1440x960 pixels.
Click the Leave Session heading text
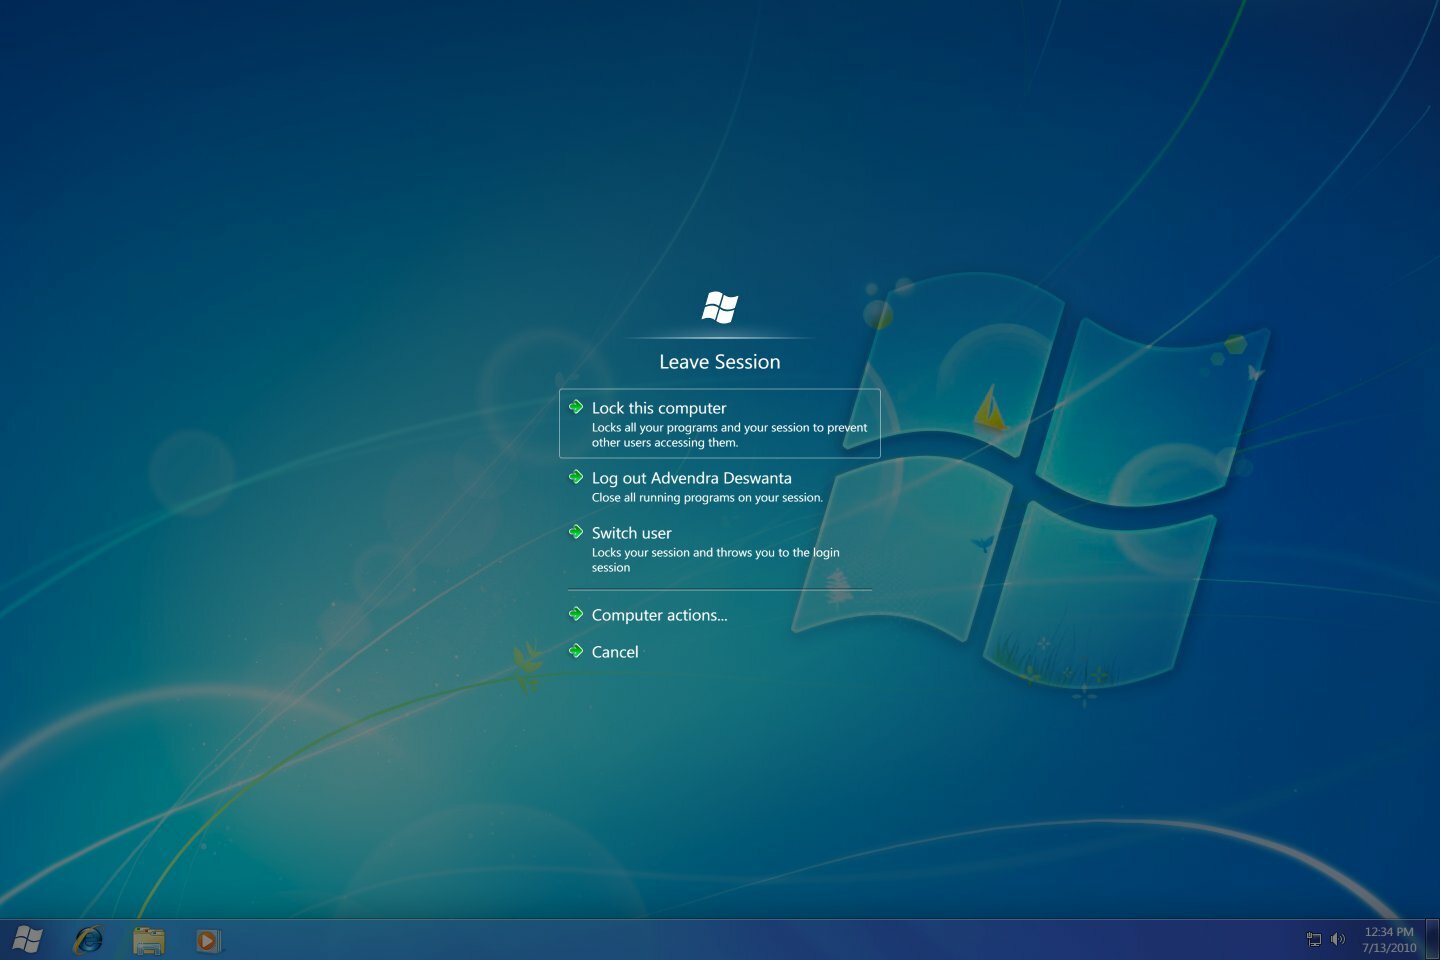click(x=719, y=362)
